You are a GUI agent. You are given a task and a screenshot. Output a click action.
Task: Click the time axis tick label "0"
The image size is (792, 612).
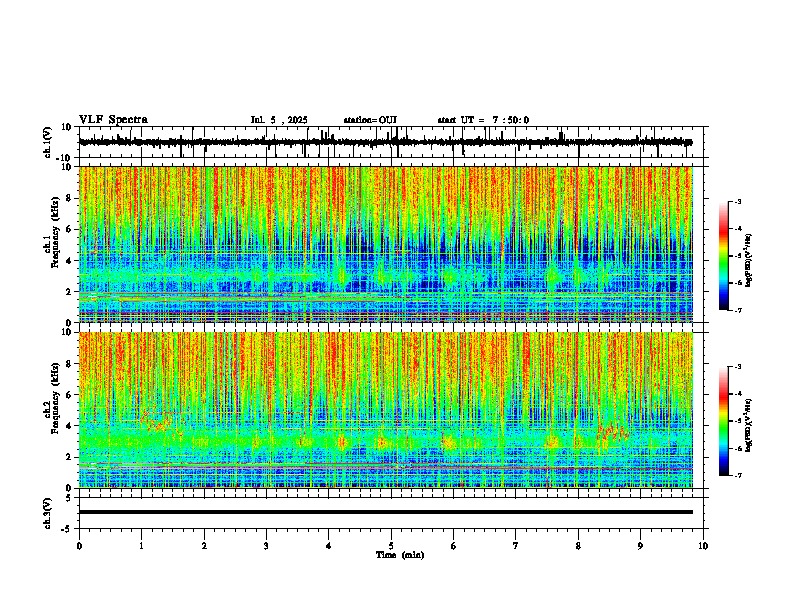[79, 546]
